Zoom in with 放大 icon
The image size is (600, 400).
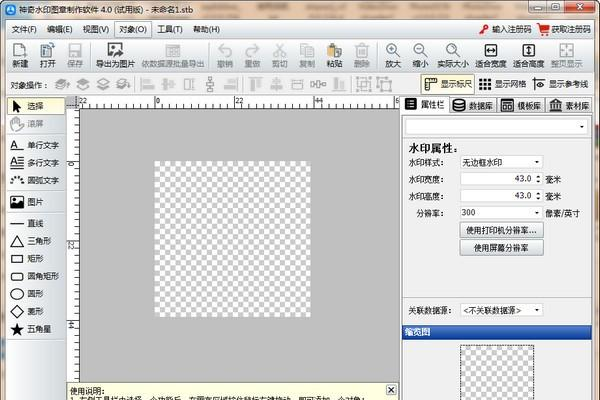pos(393,56)
